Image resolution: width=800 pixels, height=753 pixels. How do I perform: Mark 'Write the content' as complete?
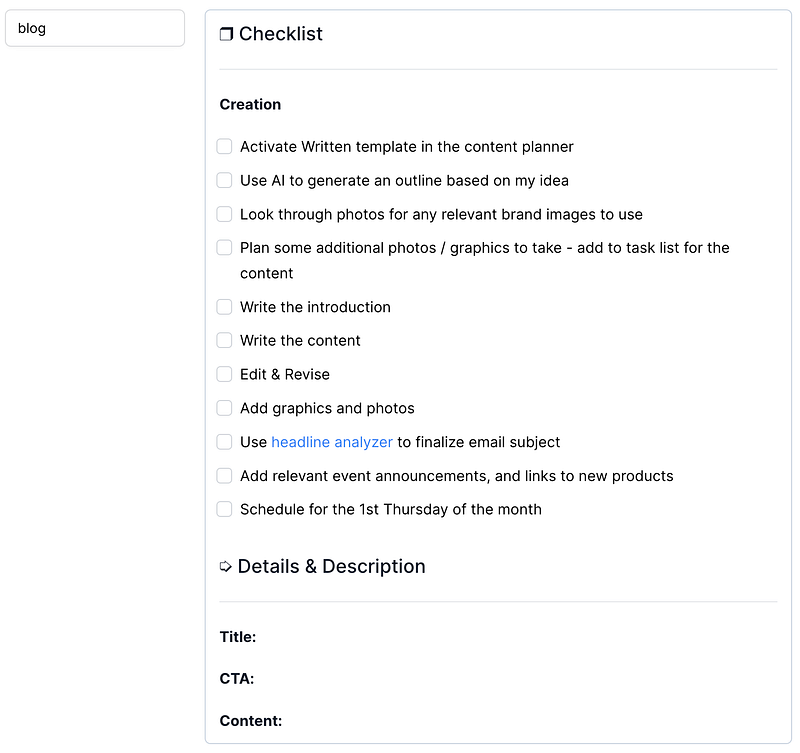click(225, 341)
